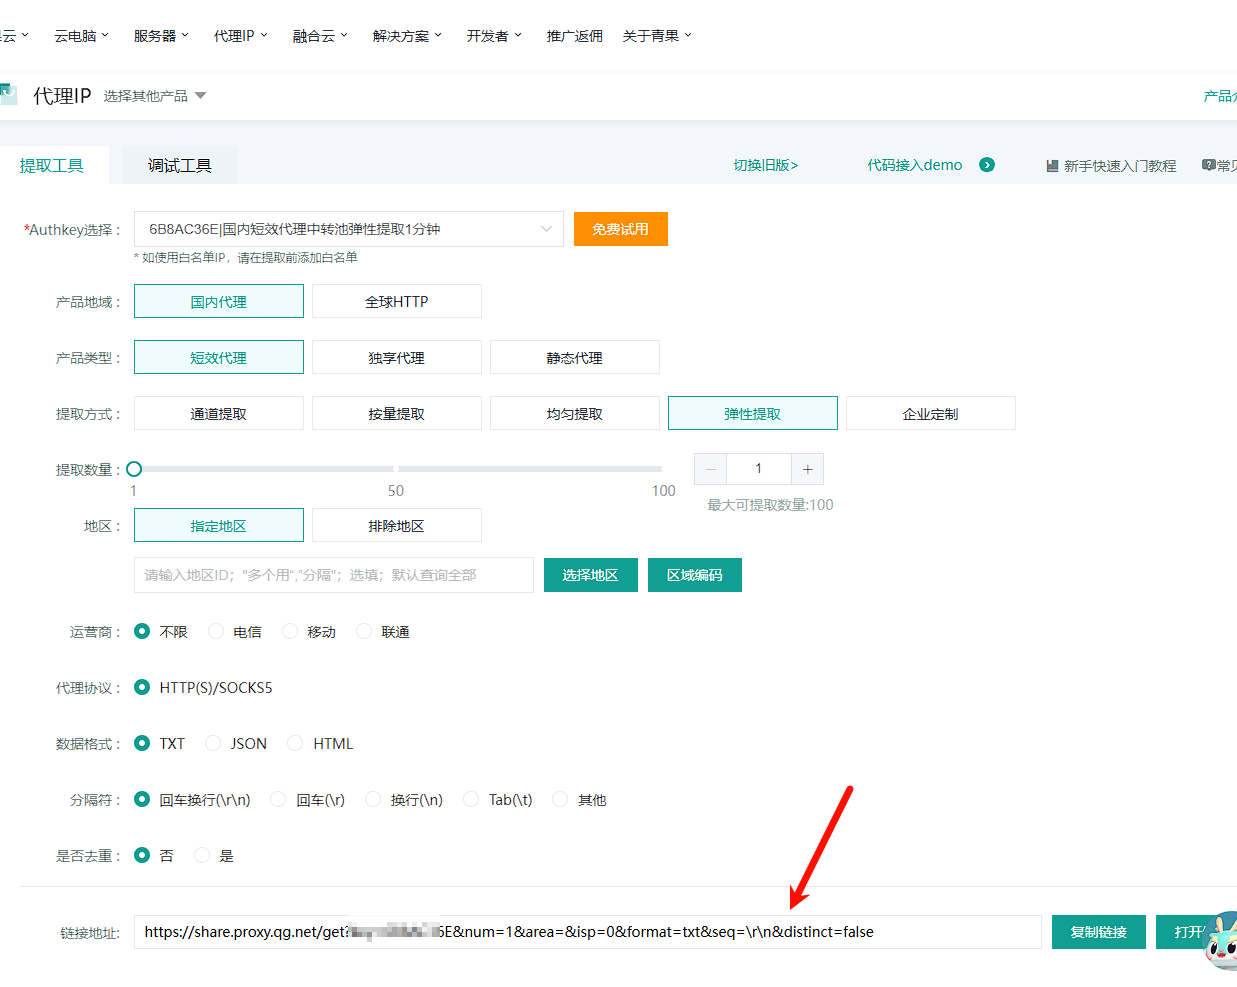Select Tab(\t) separator option
The width and height of the screenshot is (1237, 987).
pos(471,799)
